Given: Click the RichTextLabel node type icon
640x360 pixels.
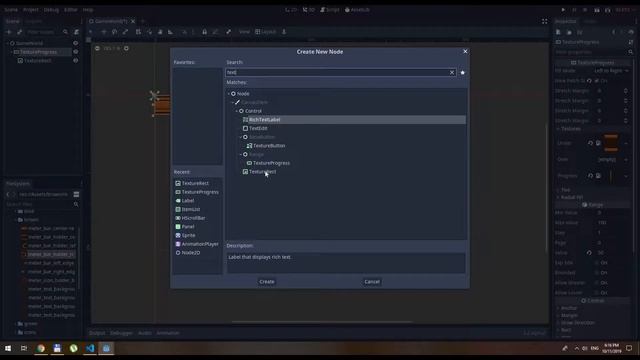Looking at the screenshot, I should pos(245,120).
